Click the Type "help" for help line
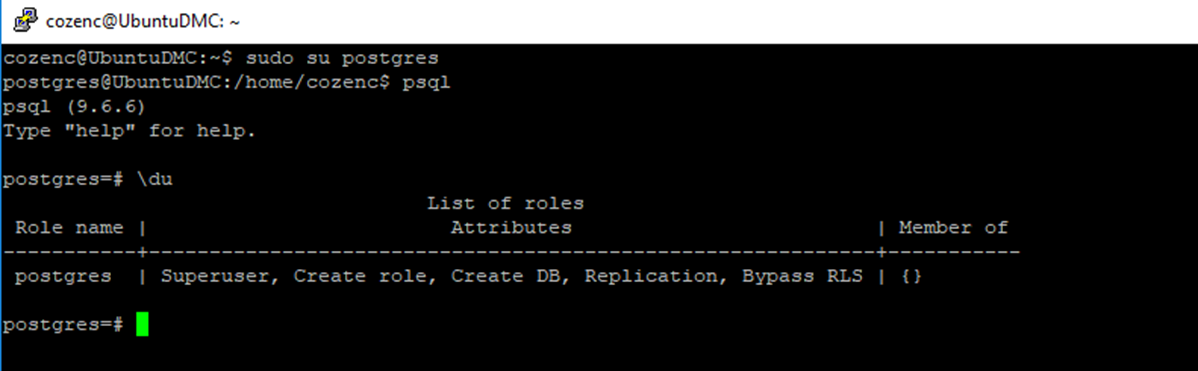 pyautogui.click(x=129, y=131)
